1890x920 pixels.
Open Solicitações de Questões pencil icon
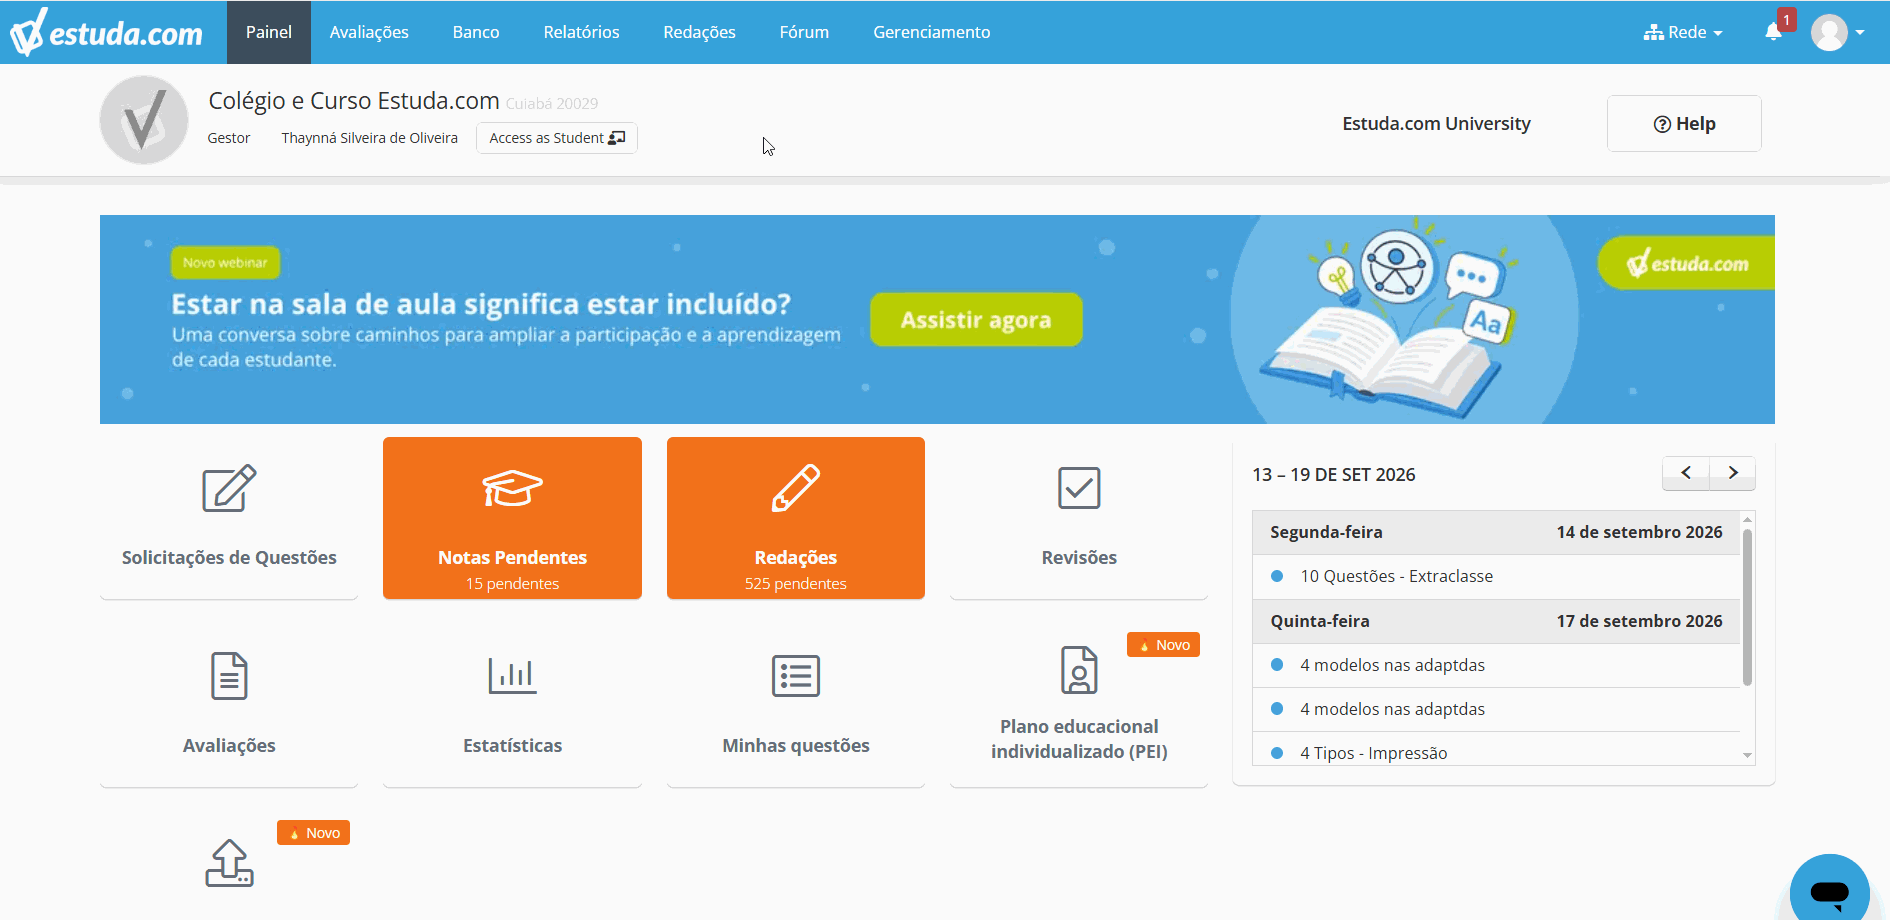pos(229,488)
